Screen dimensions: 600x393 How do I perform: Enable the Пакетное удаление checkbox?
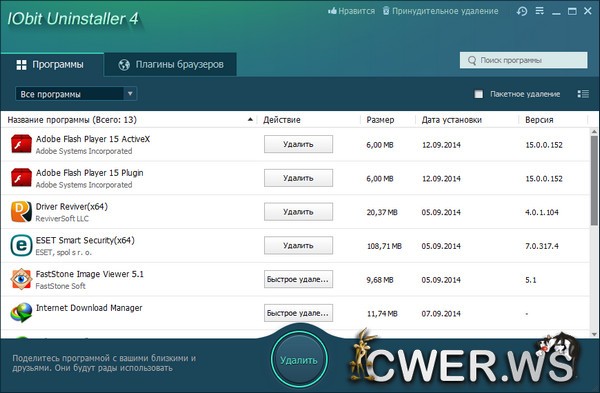pos(478,94)
